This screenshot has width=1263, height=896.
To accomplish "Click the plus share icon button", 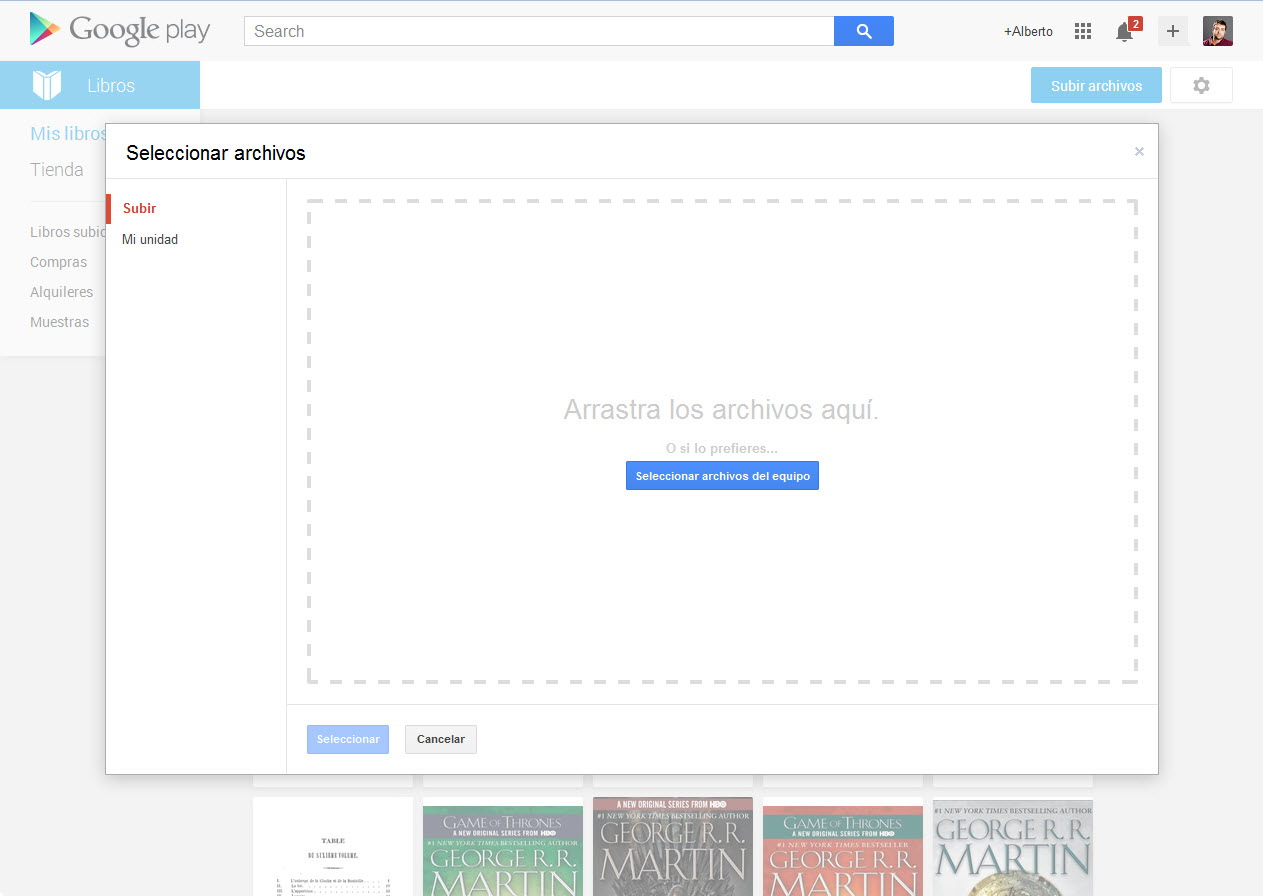I will coord(1173,31).
